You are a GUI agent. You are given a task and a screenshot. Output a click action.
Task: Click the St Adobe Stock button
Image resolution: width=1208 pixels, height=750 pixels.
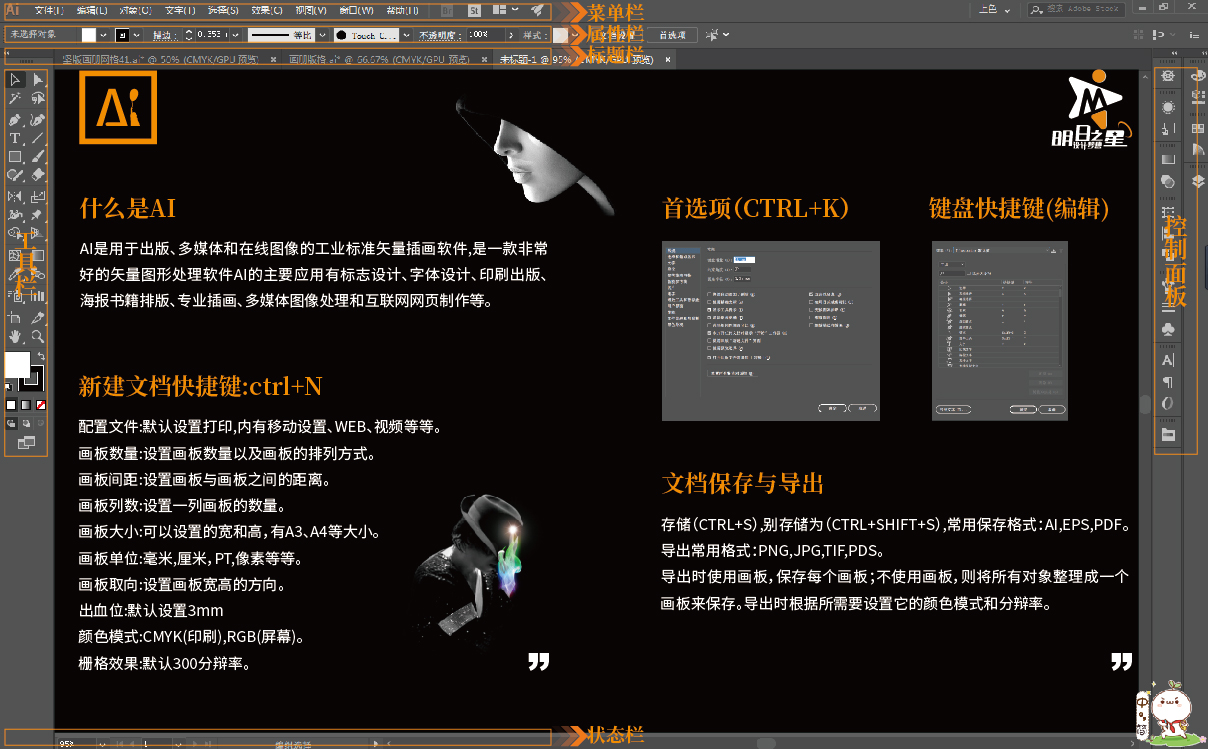pos(475,10)
